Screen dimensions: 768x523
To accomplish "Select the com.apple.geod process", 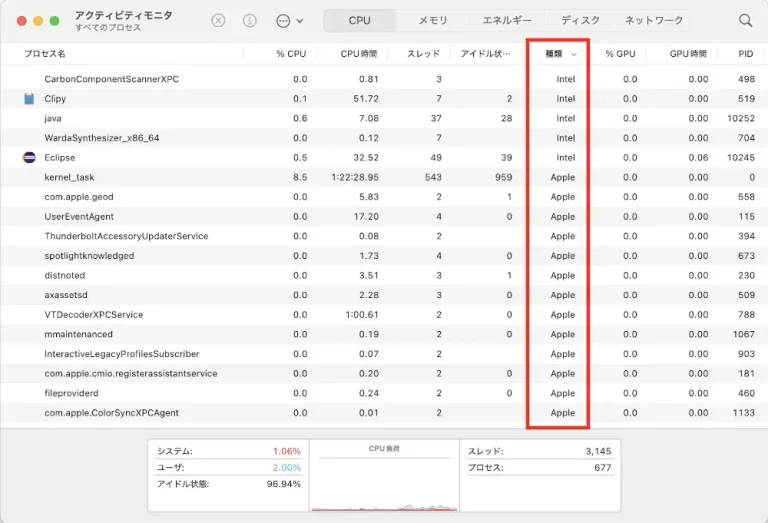I will [x=79, y=197].
